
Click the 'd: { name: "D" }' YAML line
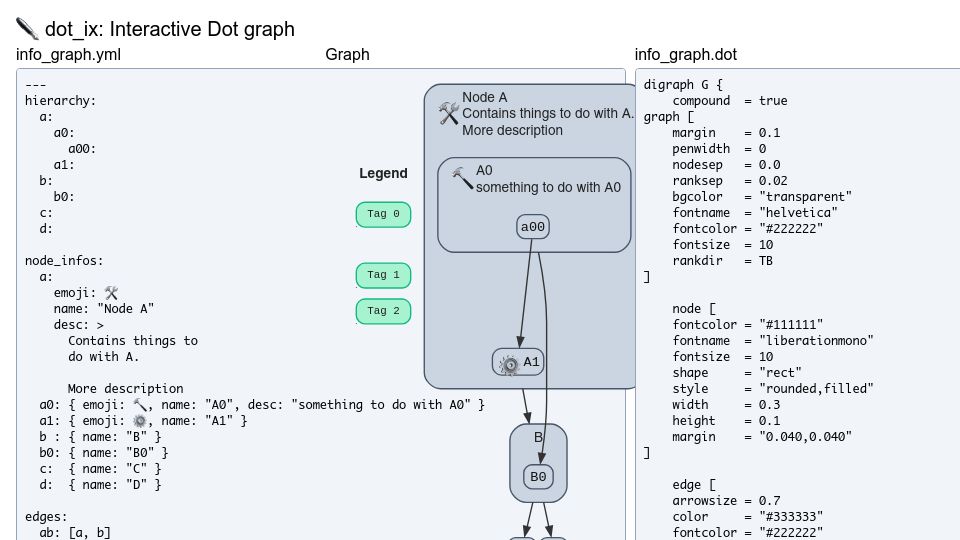click(100, 484)
